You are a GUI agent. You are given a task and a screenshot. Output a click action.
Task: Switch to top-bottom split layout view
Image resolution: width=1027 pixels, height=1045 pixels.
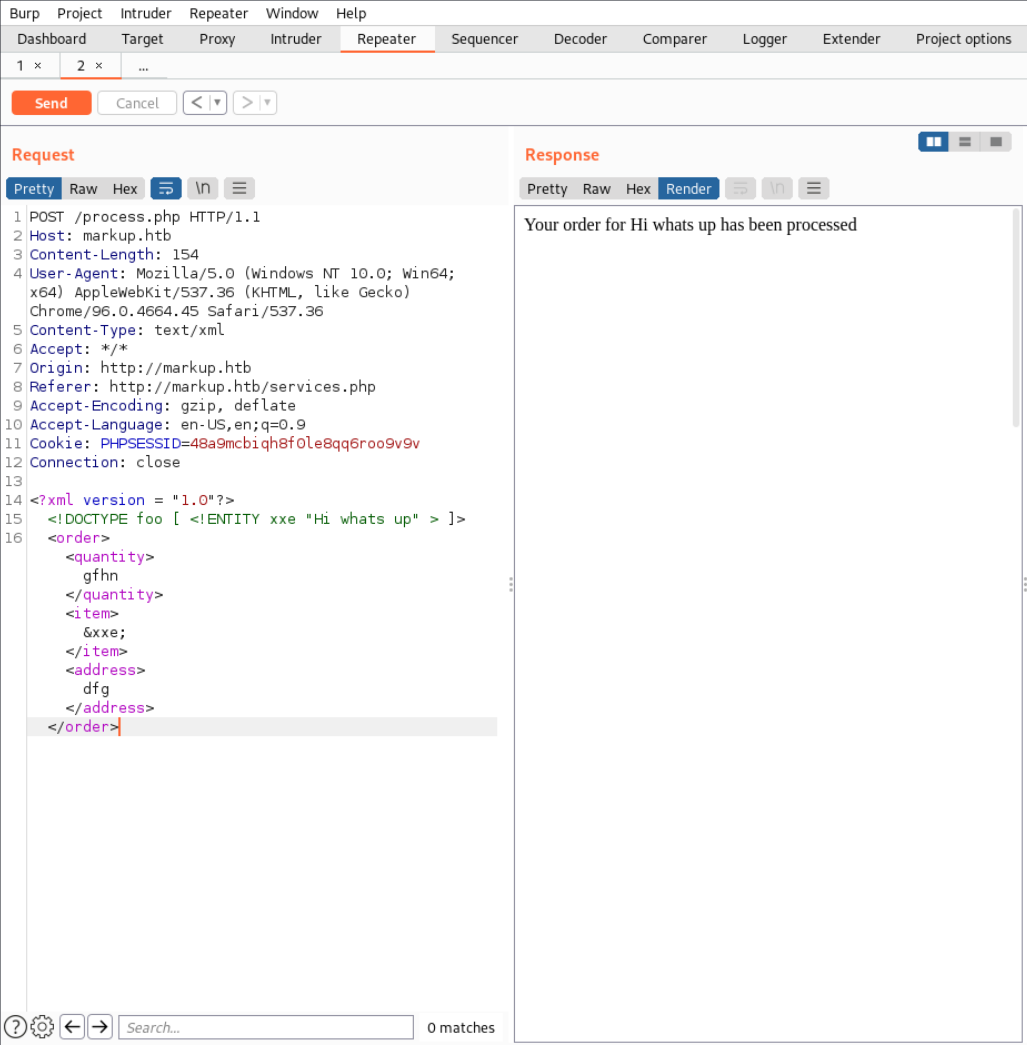pyautogui.click(x=964, y=142)
